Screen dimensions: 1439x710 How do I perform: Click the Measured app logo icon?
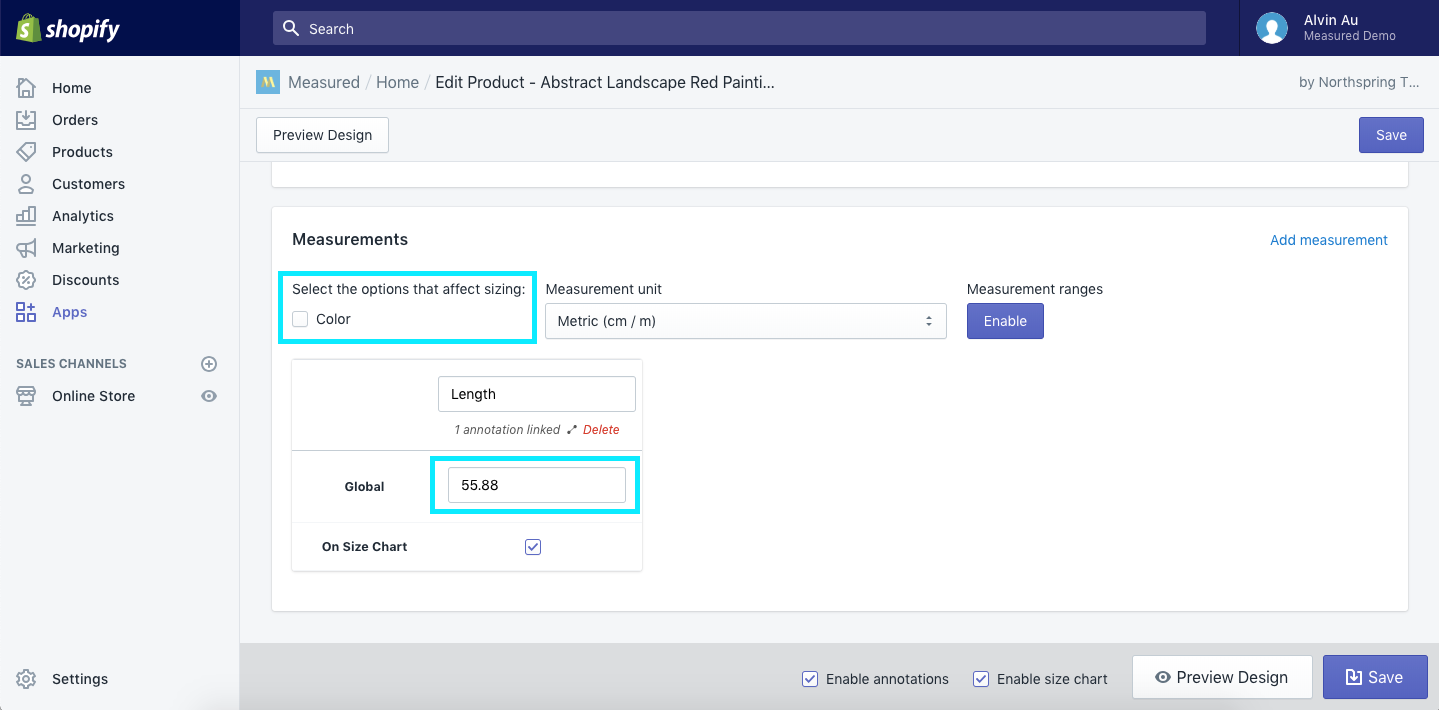coord(268,82)
